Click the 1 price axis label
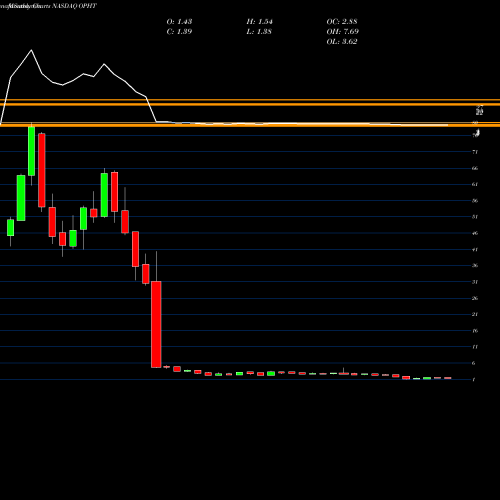The image size is (500, 500). click(x=474, y=380)
